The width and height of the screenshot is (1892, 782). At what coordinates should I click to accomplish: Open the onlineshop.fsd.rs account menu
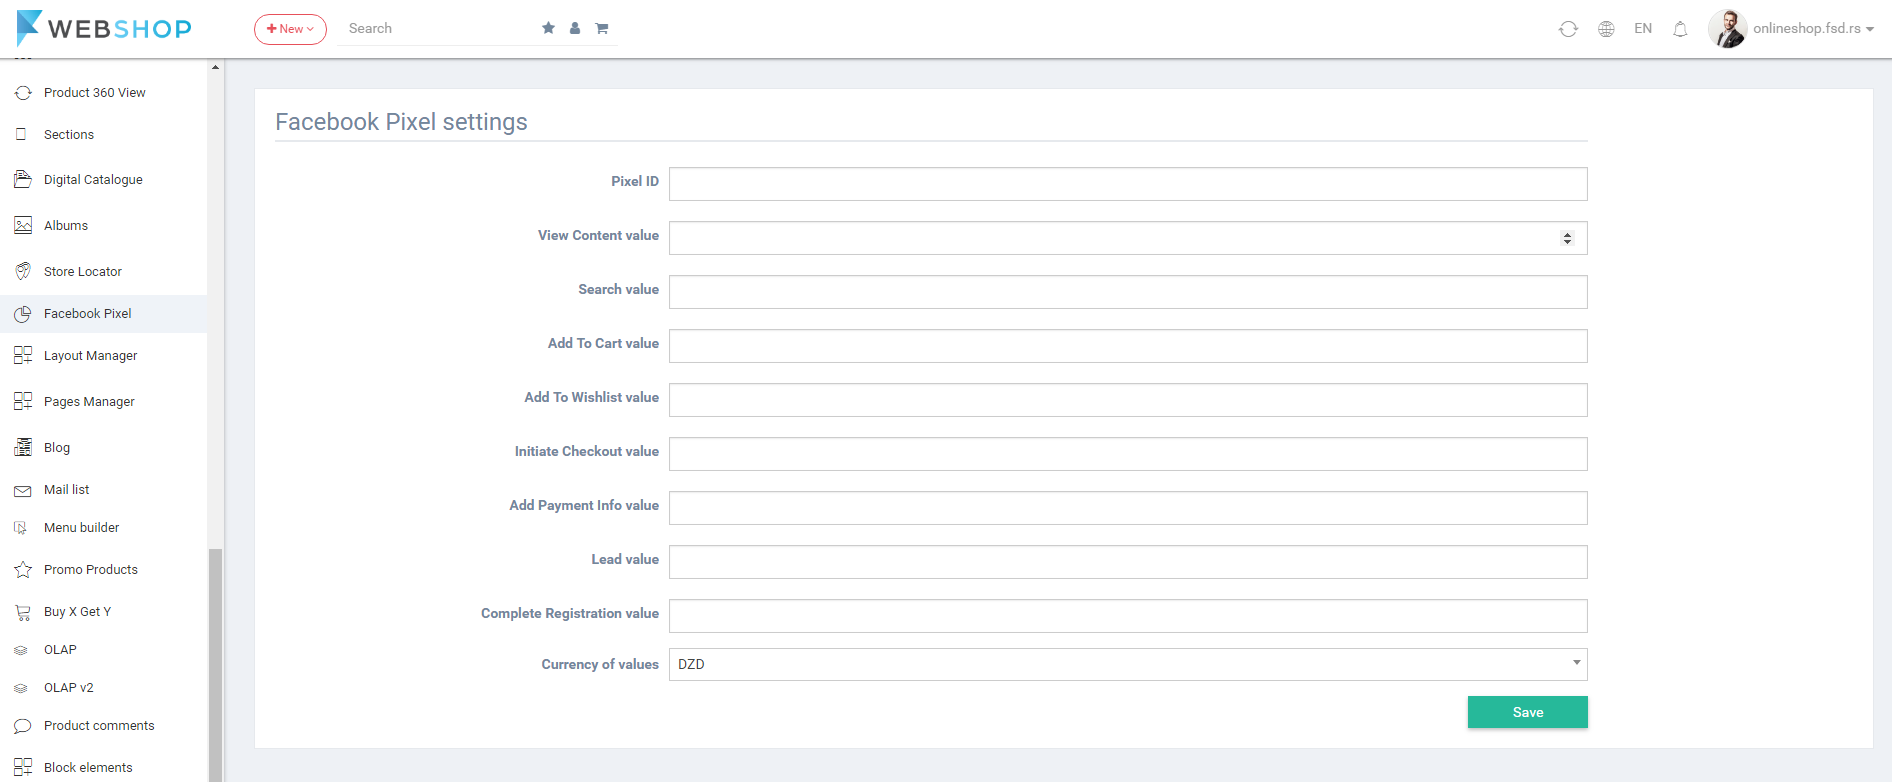pos(1813,29)
